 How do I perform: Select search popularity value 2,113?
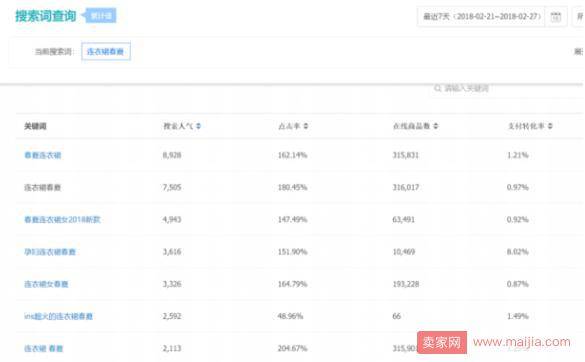coord(172,349)
